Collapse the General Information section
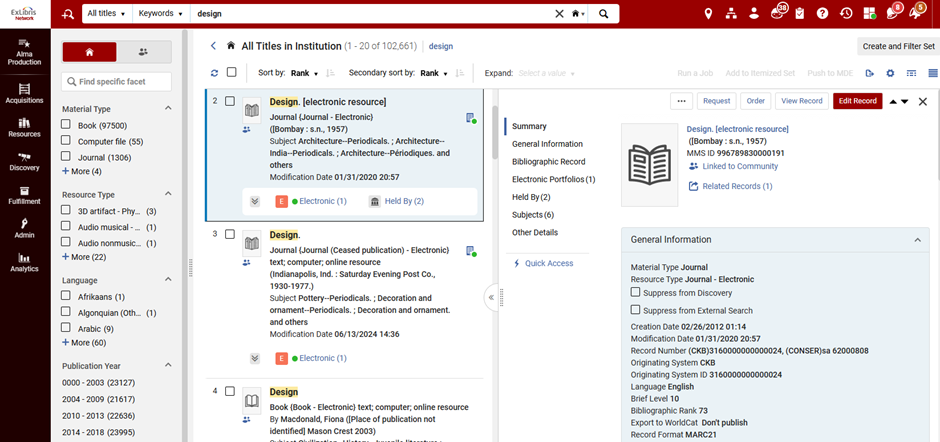The width and height of the screenshot is (940, 442). (917, 239)
